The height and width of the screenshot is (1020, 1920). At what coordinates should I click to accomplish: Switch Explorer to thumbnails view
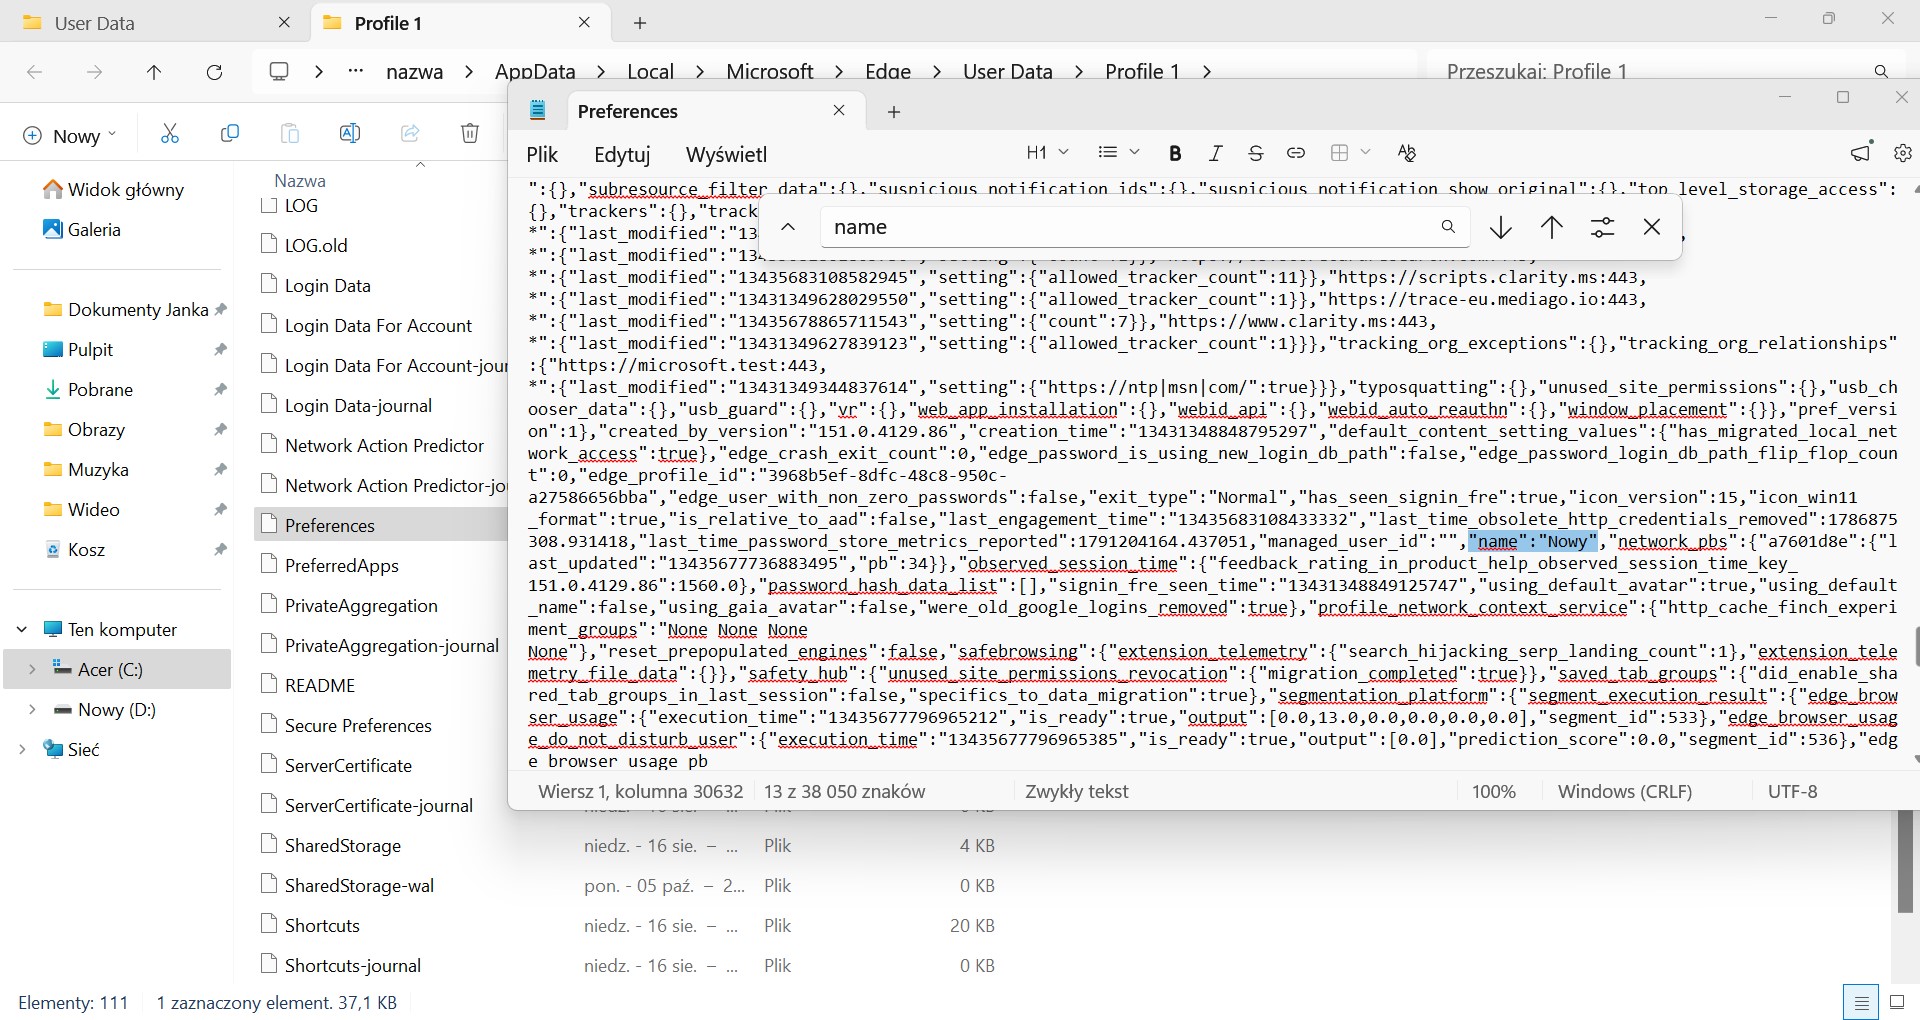point(1896,1002)
